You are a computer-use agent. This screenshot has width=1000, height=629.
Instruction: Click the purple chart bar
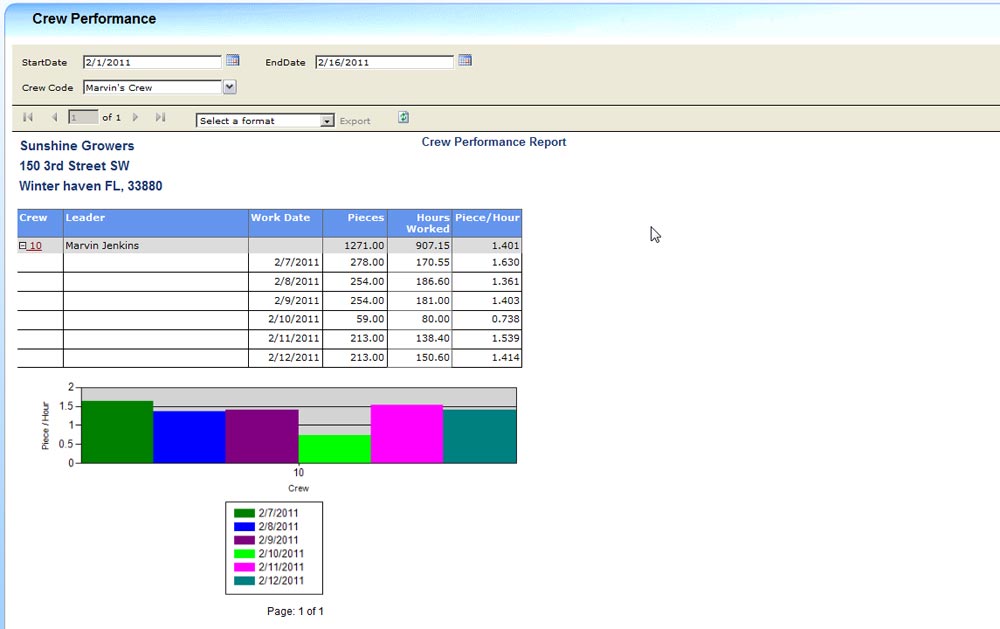point(262,436)
